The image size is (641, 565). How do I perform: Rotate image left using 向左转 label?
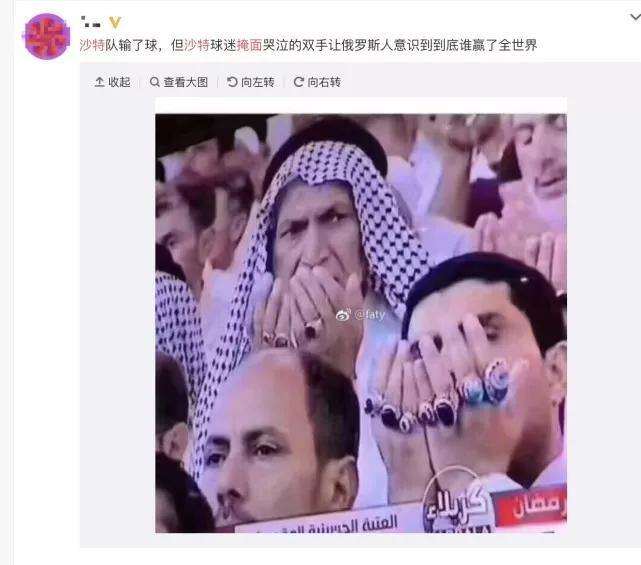(258, 82)
